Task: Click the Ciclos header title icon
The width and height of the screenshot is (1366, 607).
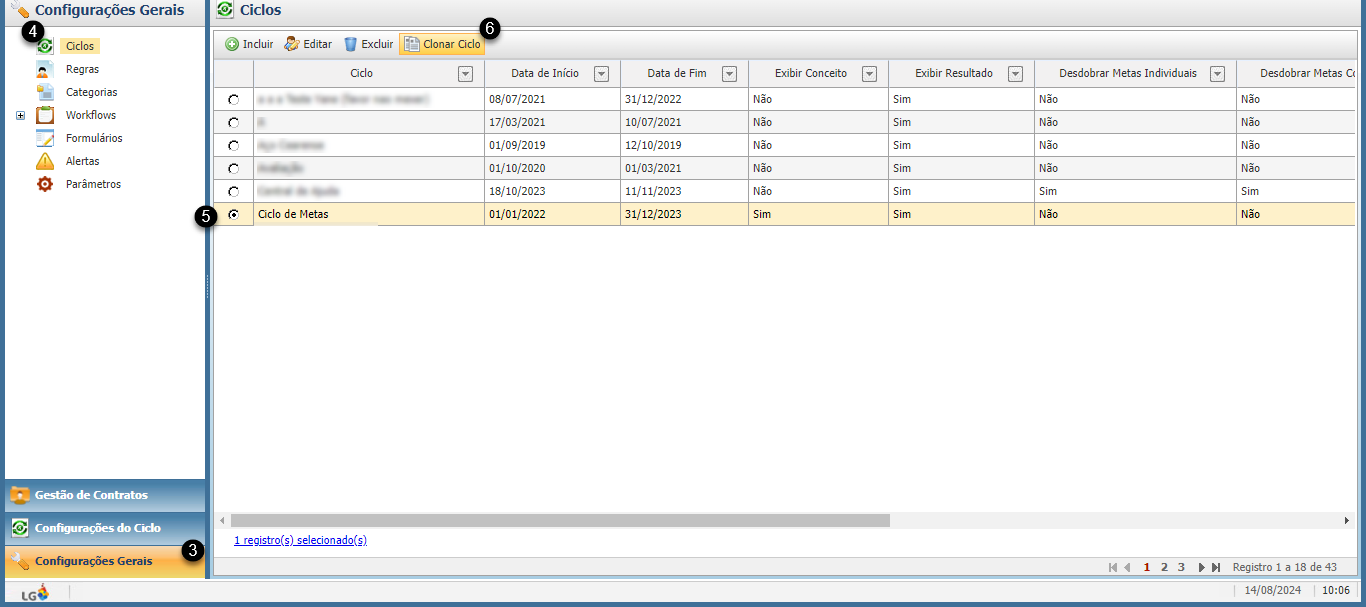Action: [x=225, y=10]
